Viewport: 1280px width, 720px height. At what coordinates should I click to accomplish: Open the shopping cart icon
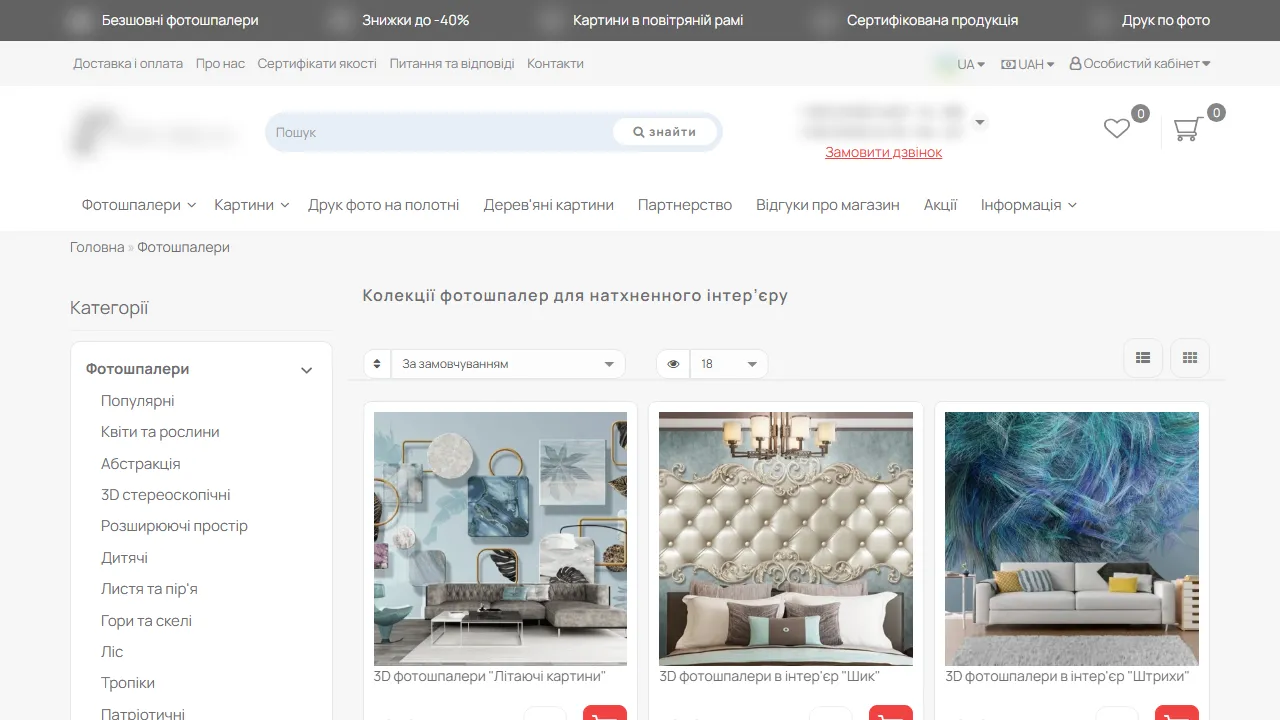click(1187, 129)
